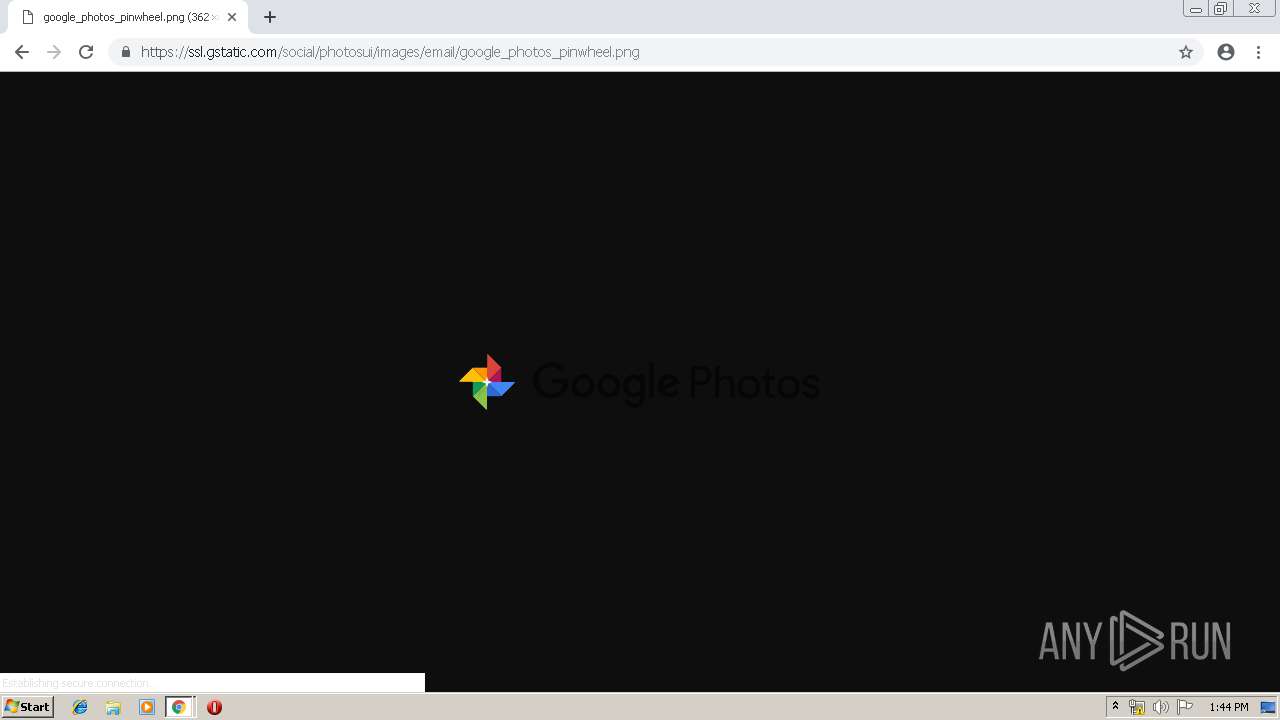The width and height of the screenshot is (1280, 720).
Task: Minimize the Chrome window
Action: coord(1195,9)
